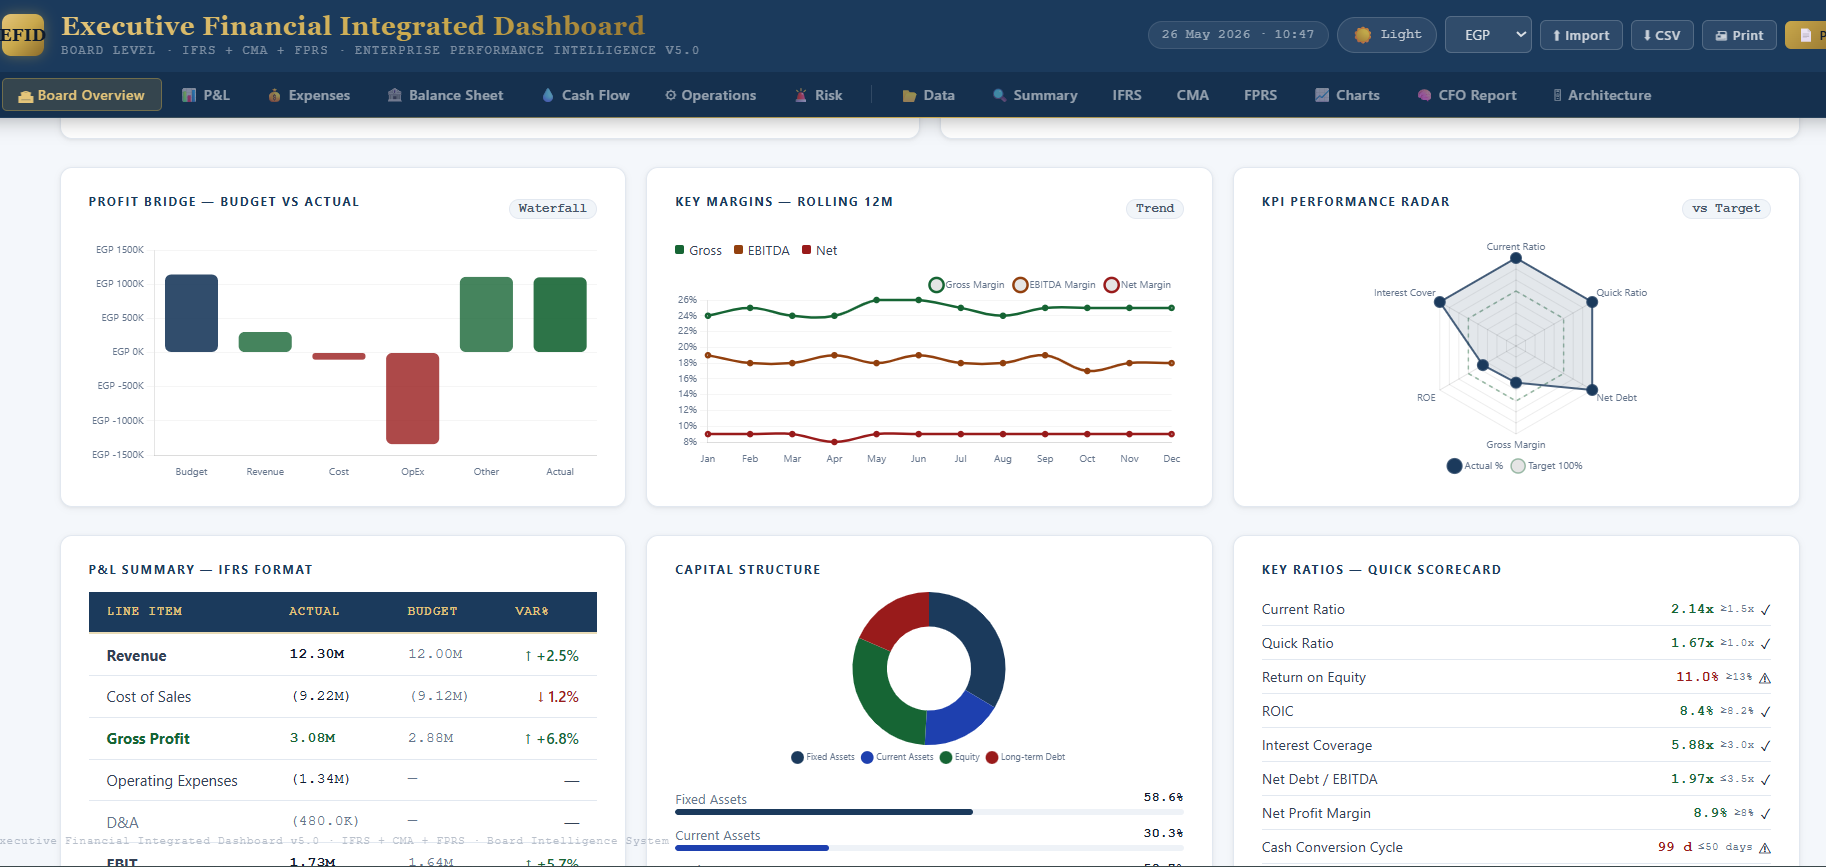Image resolution: width=1826 pixels, height=867 pixels.
Task: Click the Data folder icon
Action: pyautogui.click(x=909, y=95)
